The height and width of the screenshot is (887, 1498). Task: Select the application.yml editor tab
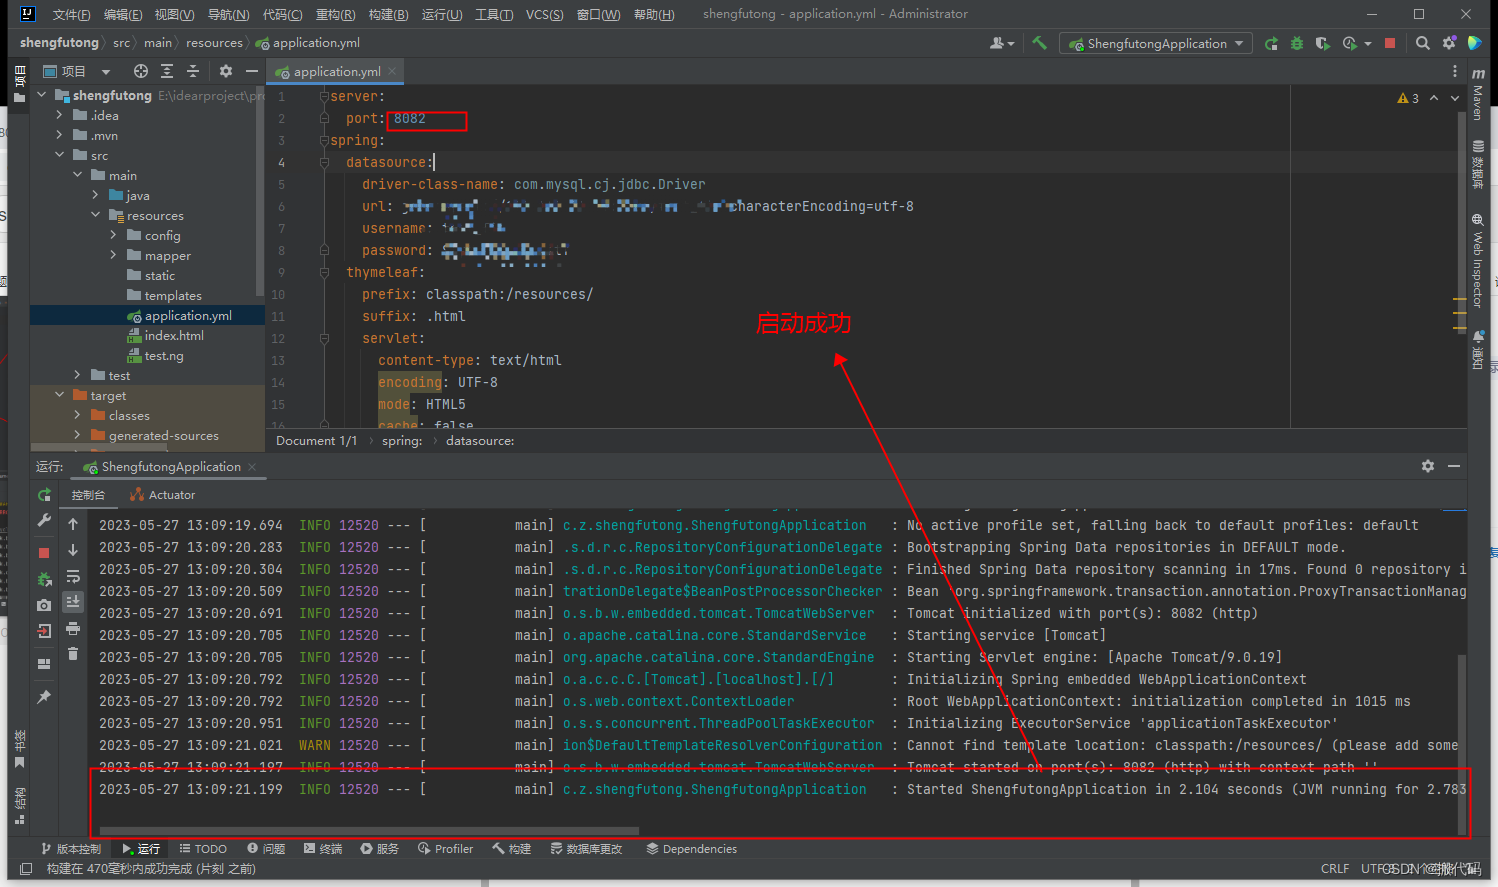337,71
